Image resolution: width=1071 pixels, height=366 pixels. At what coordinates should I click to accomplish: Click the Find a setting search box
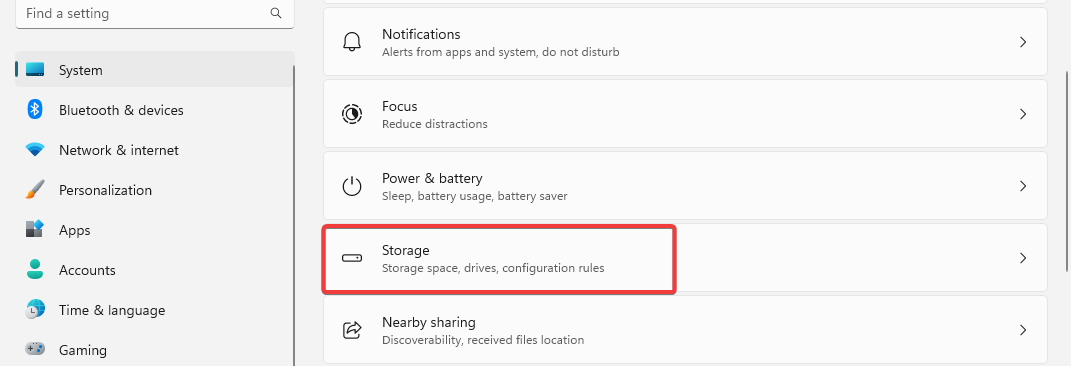point(154,13)
